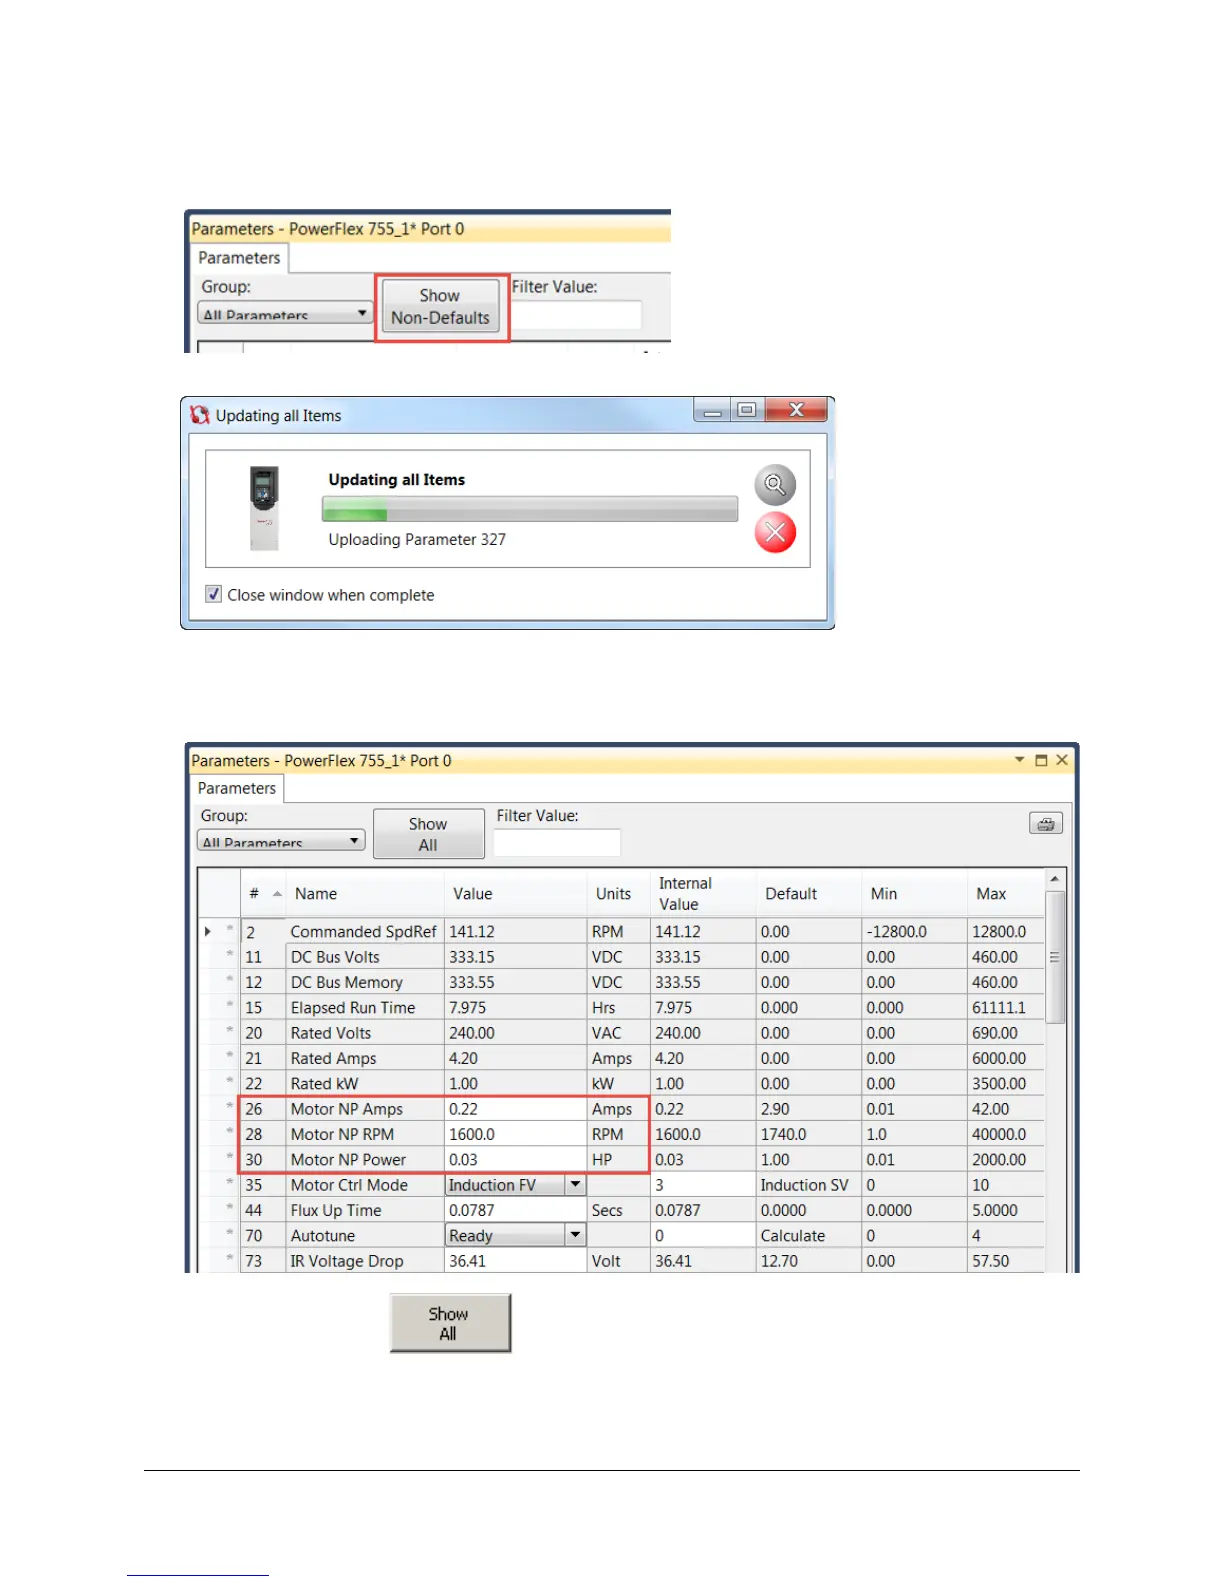Screen dimensions: 1224x1584
Task: Open Group dropdown beside the Show All button
Action: [281, 841]
